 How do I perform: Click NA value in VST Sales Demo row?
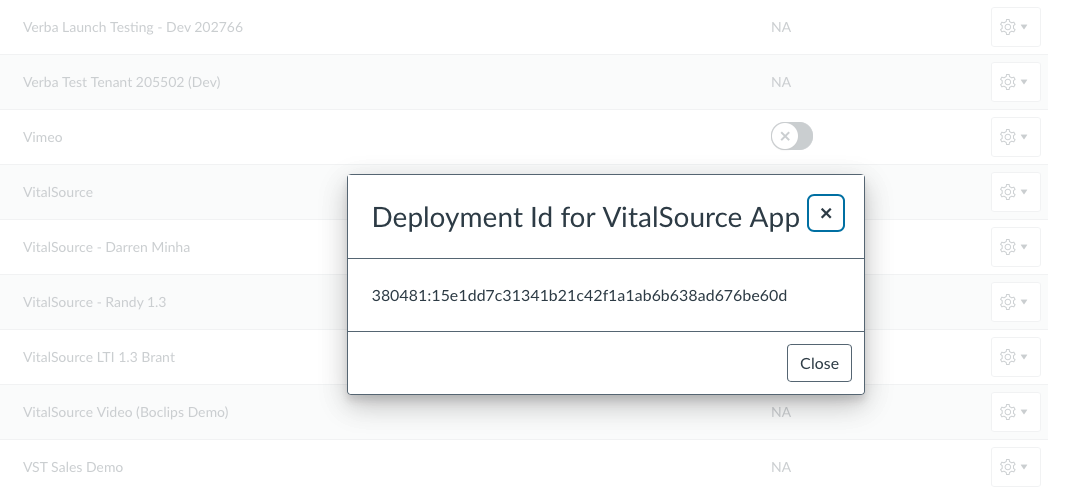[x=781, y=467]
